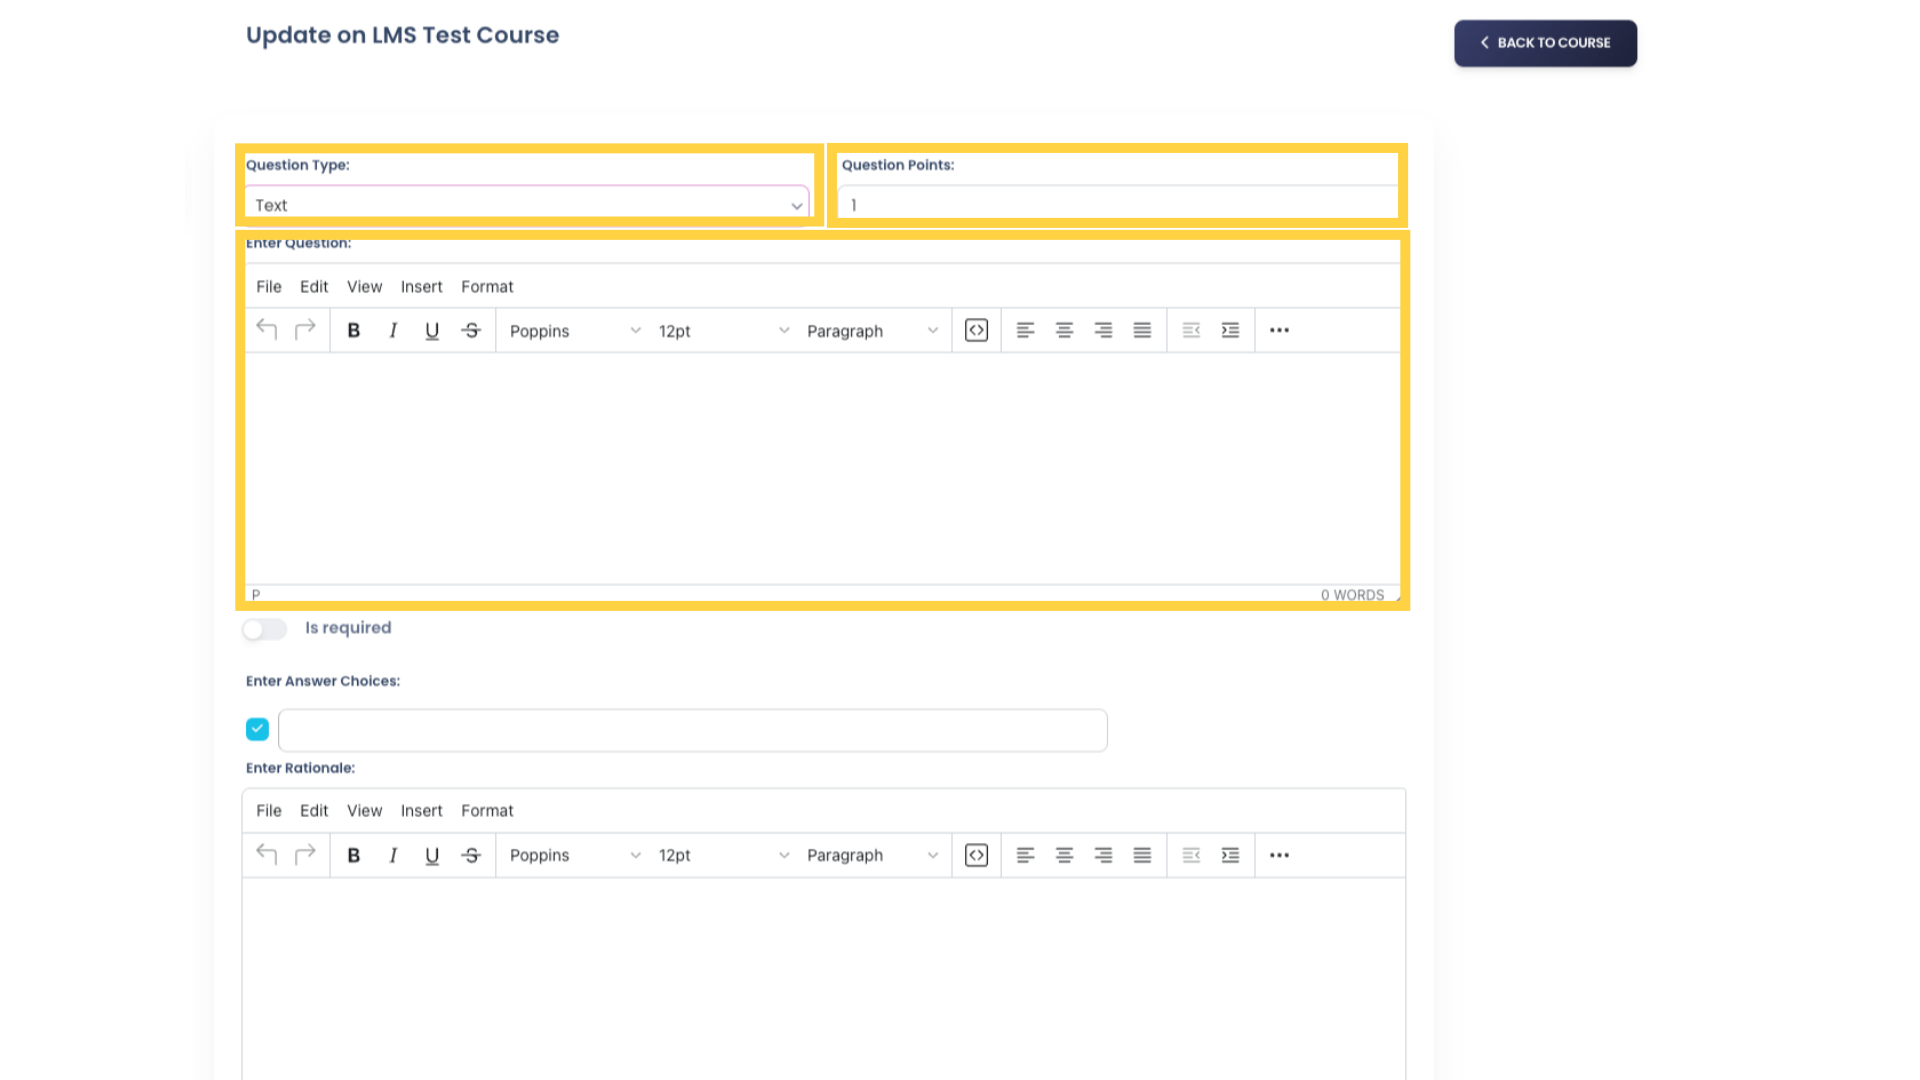Click the undo arrow icon in rationale editor
1920x1080 pixels.
click(265, 855)
